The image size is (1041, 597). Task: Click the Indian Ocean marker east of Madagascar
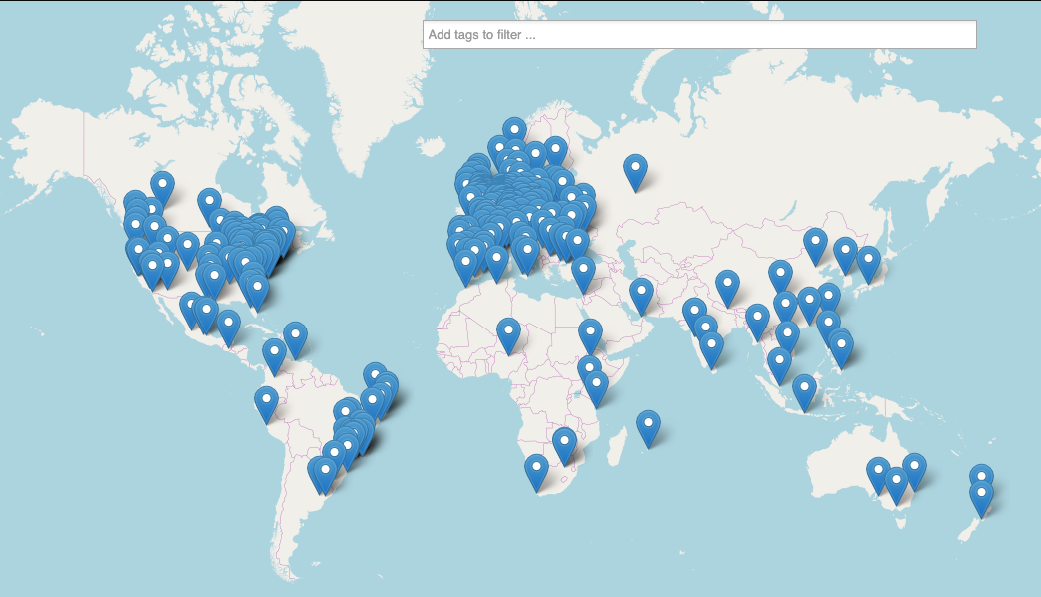pos(649,428)
